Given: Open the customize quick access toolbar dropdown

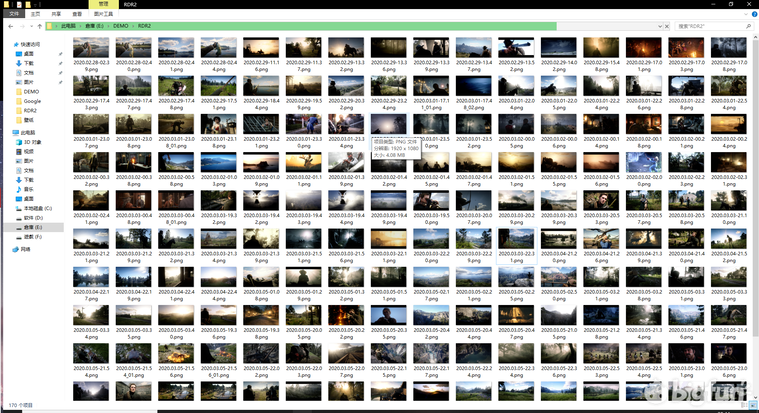Looking at the screenshot, I should 36,4.
